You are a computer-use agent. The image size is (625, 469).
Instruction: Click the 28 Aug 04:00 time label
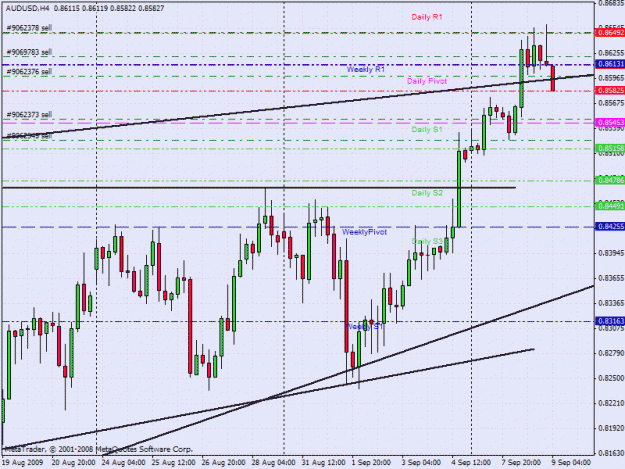(273, 463)
